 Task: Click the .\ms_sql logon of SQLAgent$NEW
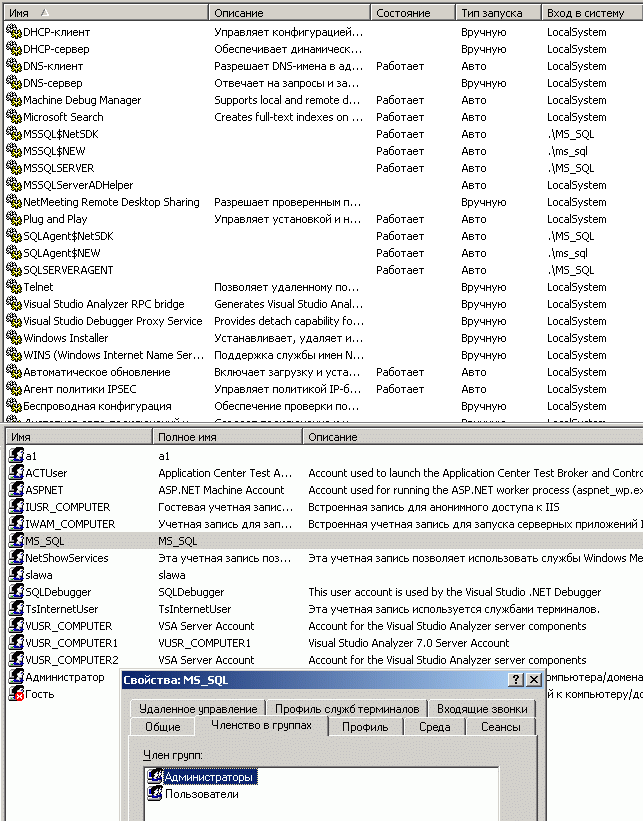point(567,253)
